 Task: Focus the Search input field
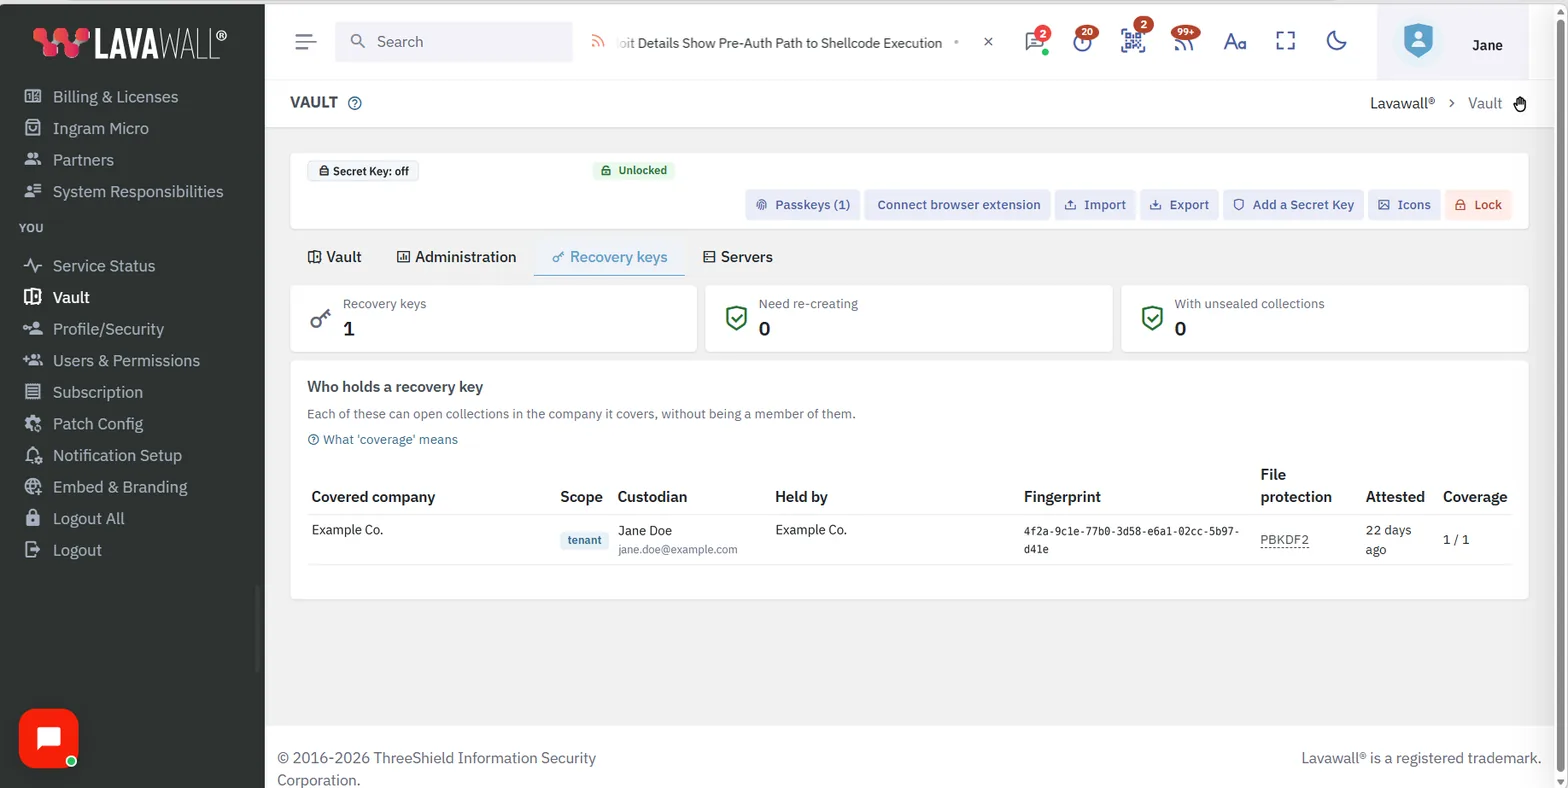(454, 42)
